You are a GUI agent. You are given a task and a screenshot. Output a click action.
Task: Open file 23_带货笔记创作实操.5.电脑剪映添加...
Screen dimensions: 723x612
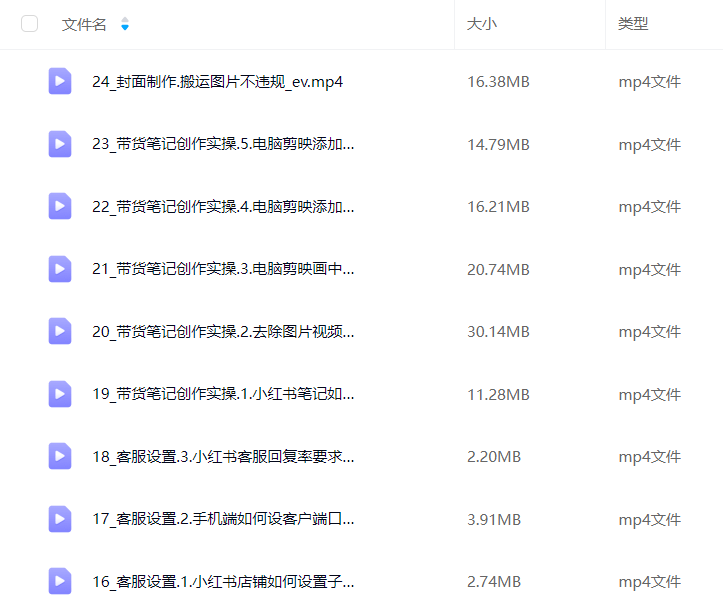(223, 144)
